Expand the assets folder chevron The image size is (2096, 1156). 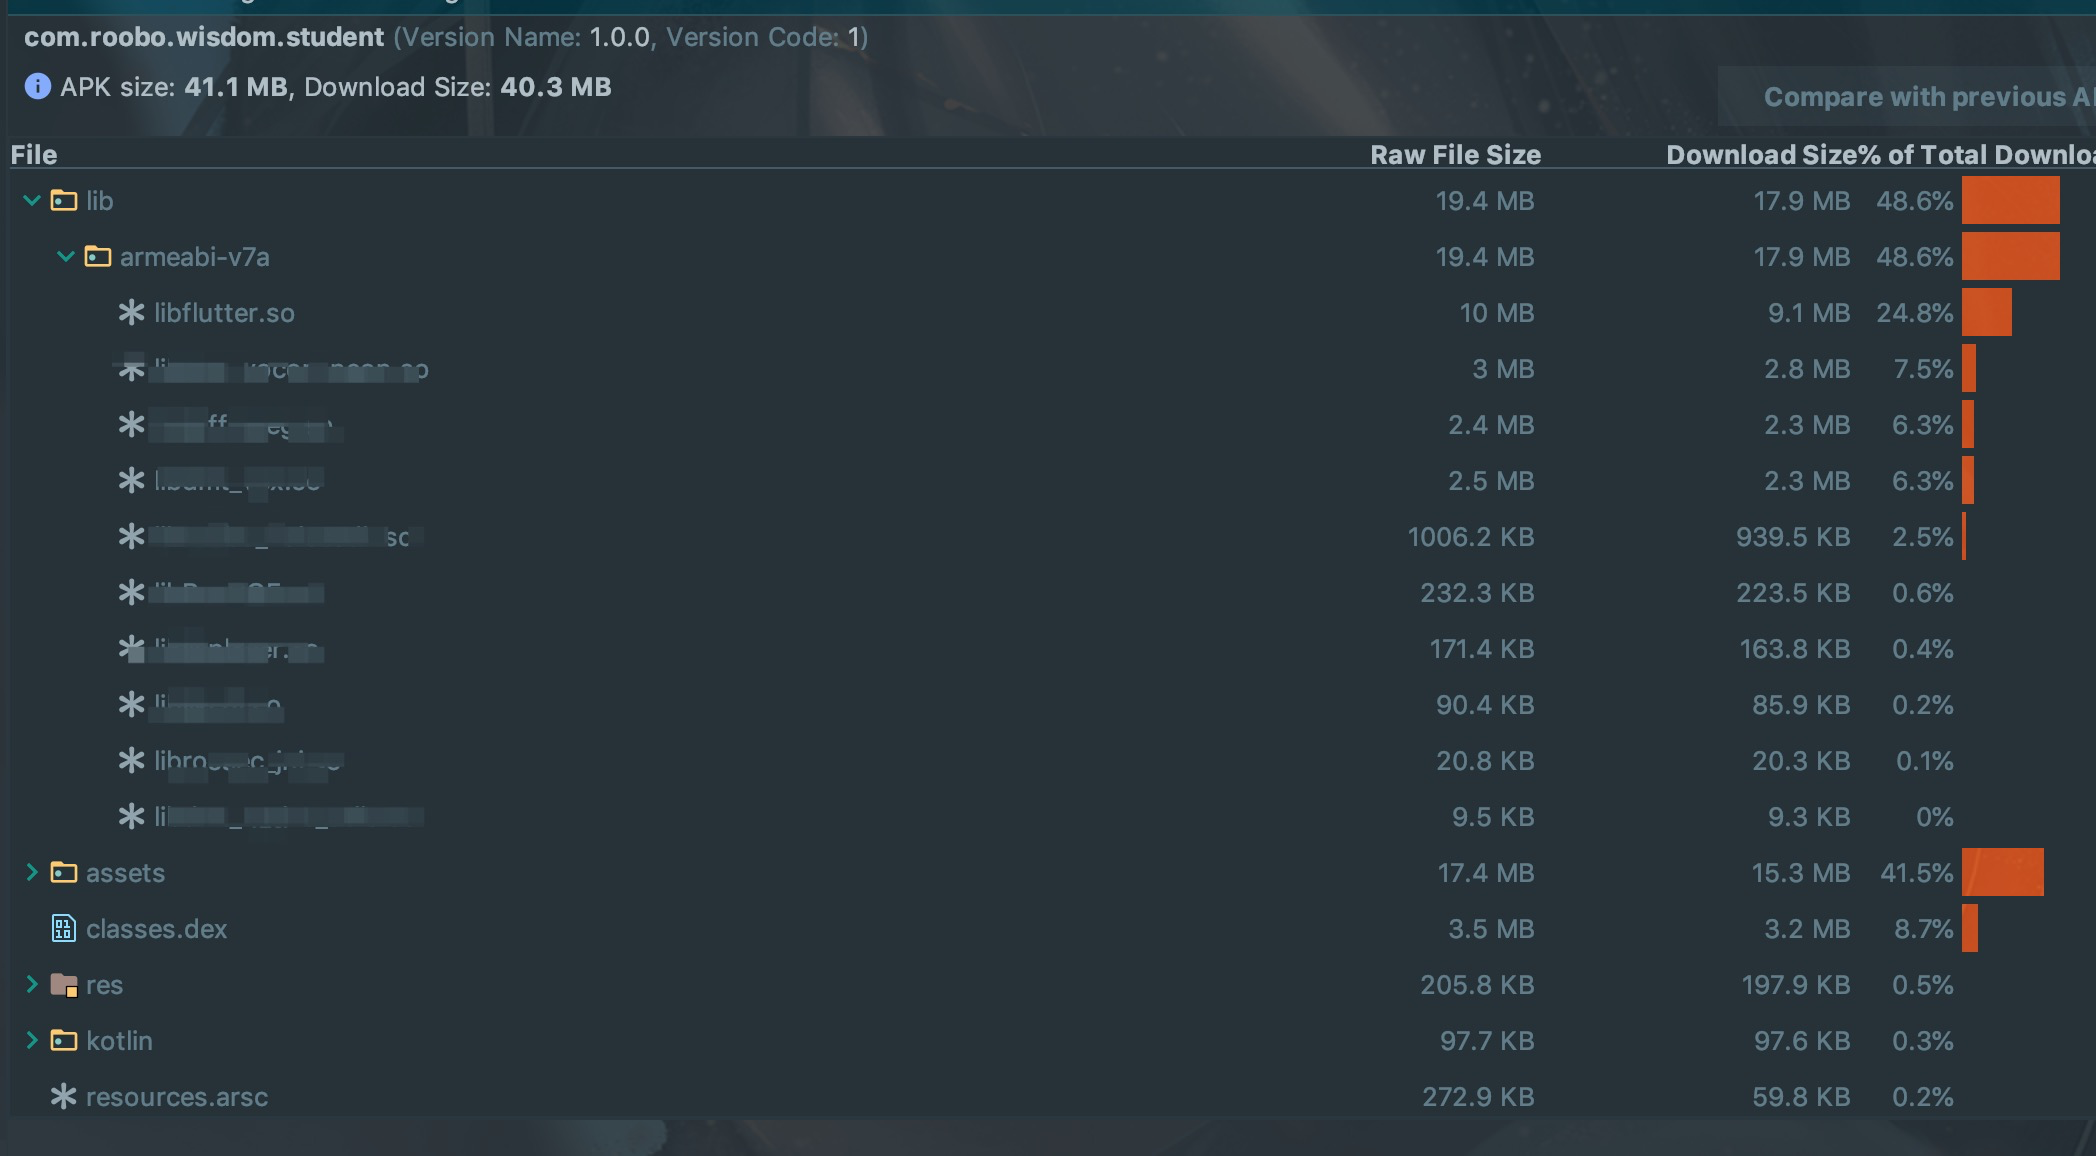click(x=32, y=873)
